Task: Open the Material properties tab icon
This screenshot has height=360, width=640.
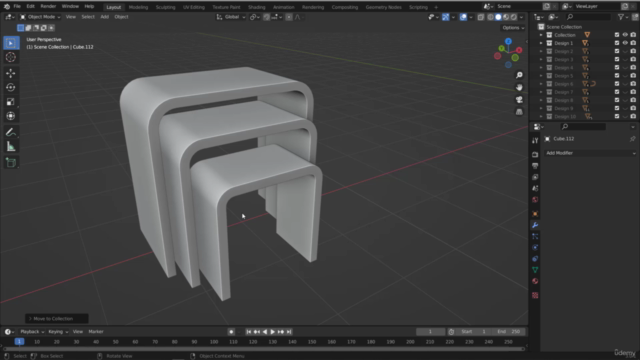Action: click(x=535, y=281)
